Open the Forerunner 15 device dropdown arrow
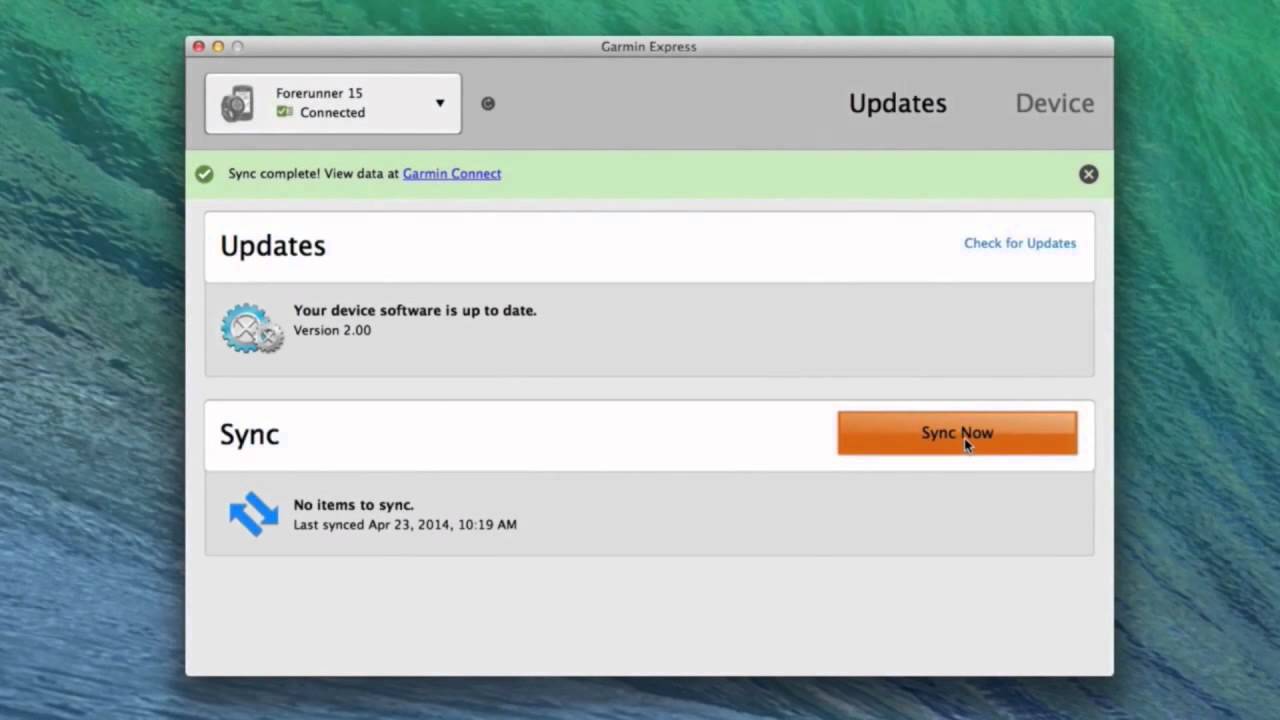This screenshot has height=720, width=1280. click(x=439, y=103)
